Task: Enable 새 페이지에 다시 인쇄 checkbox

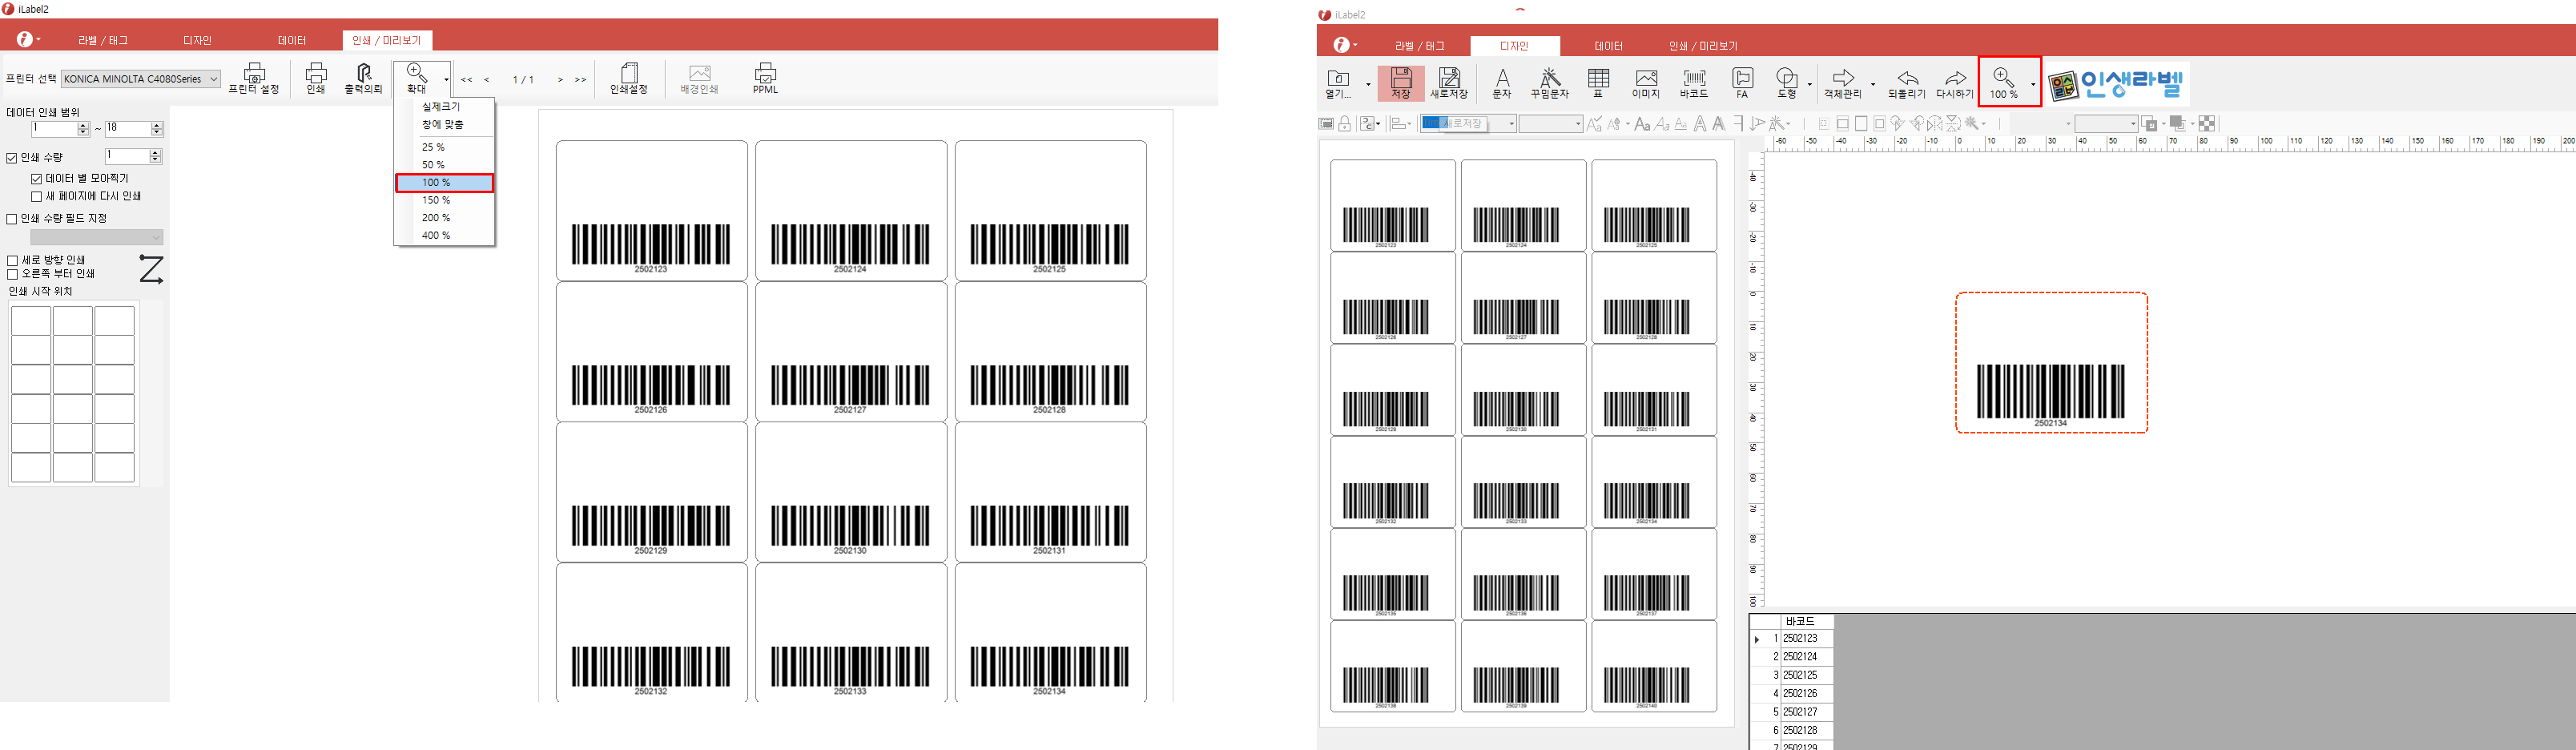Action: pyautogui.click(x=37, y=197)
